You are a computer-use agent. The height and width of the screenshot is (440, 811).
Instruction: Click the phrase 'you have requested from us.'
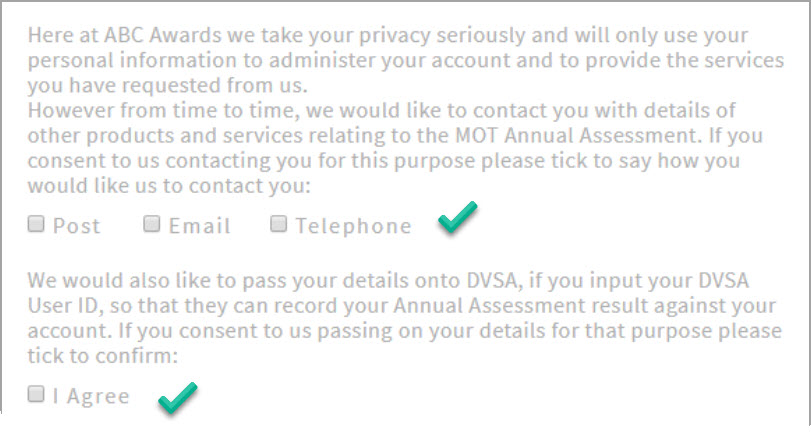click(x=167, y=85)
